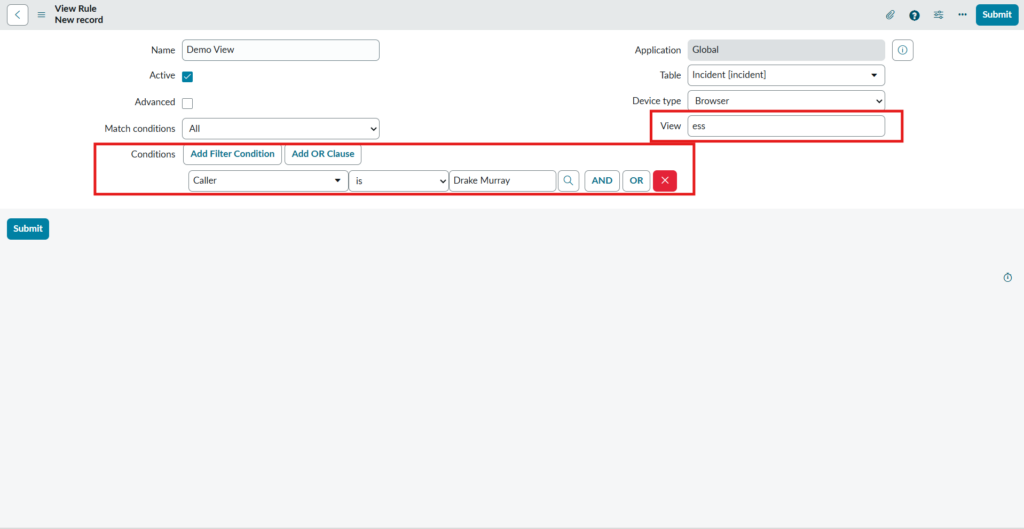Click the attachment paperclip icon

click(890, 14)
